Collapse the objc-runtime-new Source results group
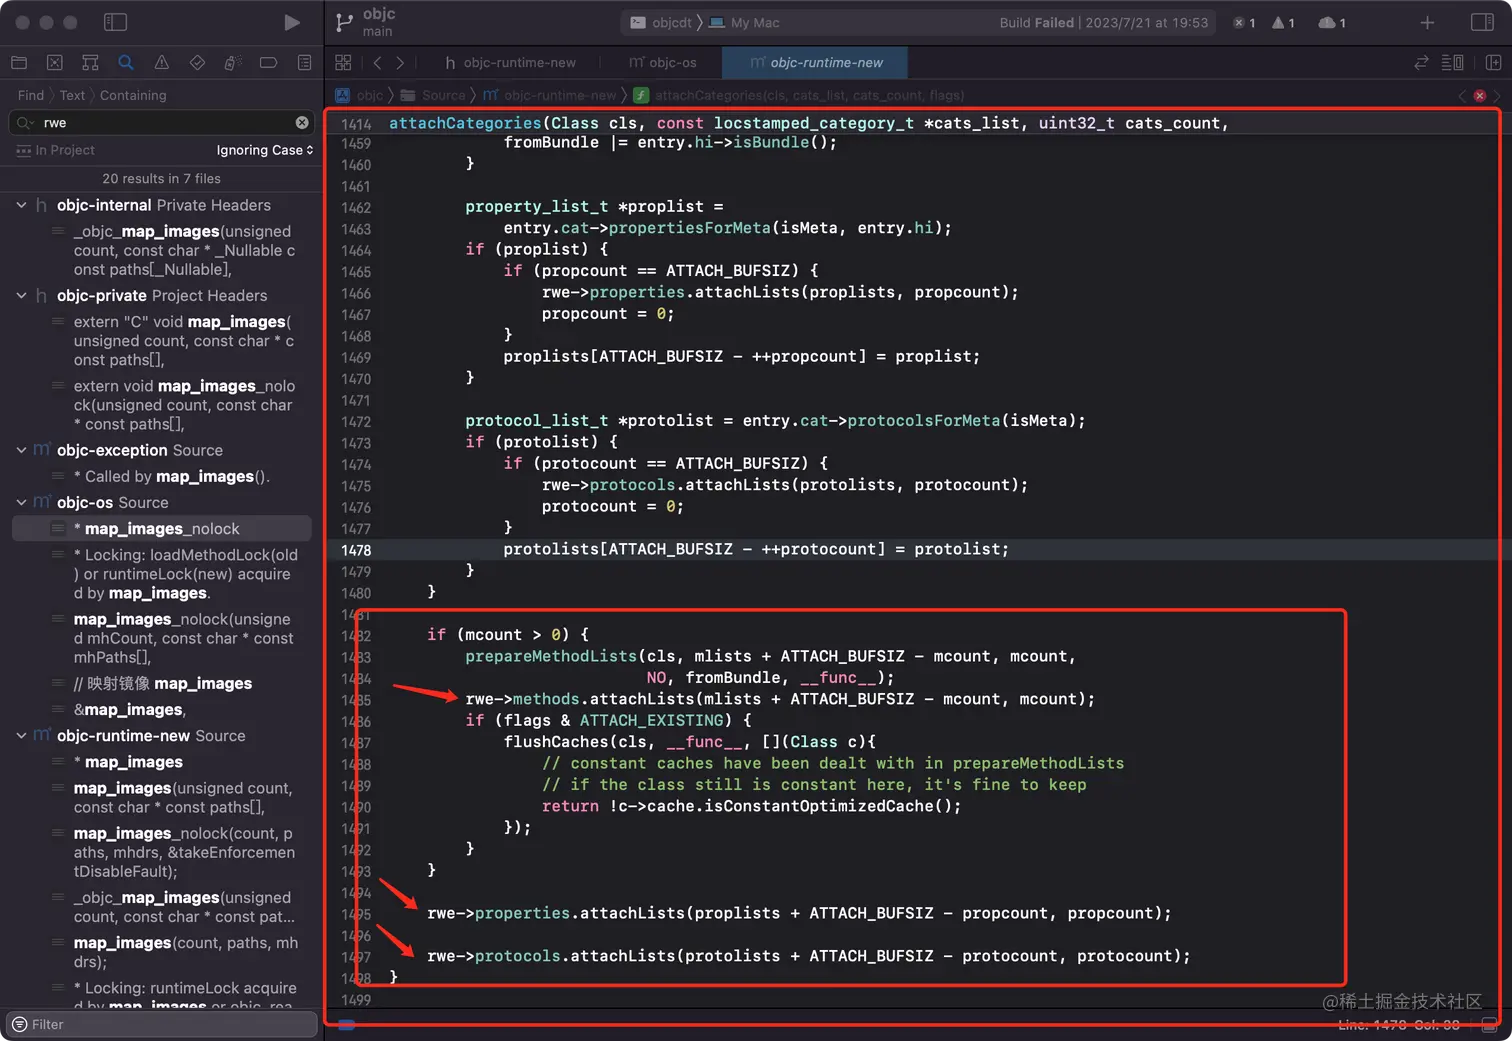This screenshot has width=1512, height=1041. (x=21, y=736)
